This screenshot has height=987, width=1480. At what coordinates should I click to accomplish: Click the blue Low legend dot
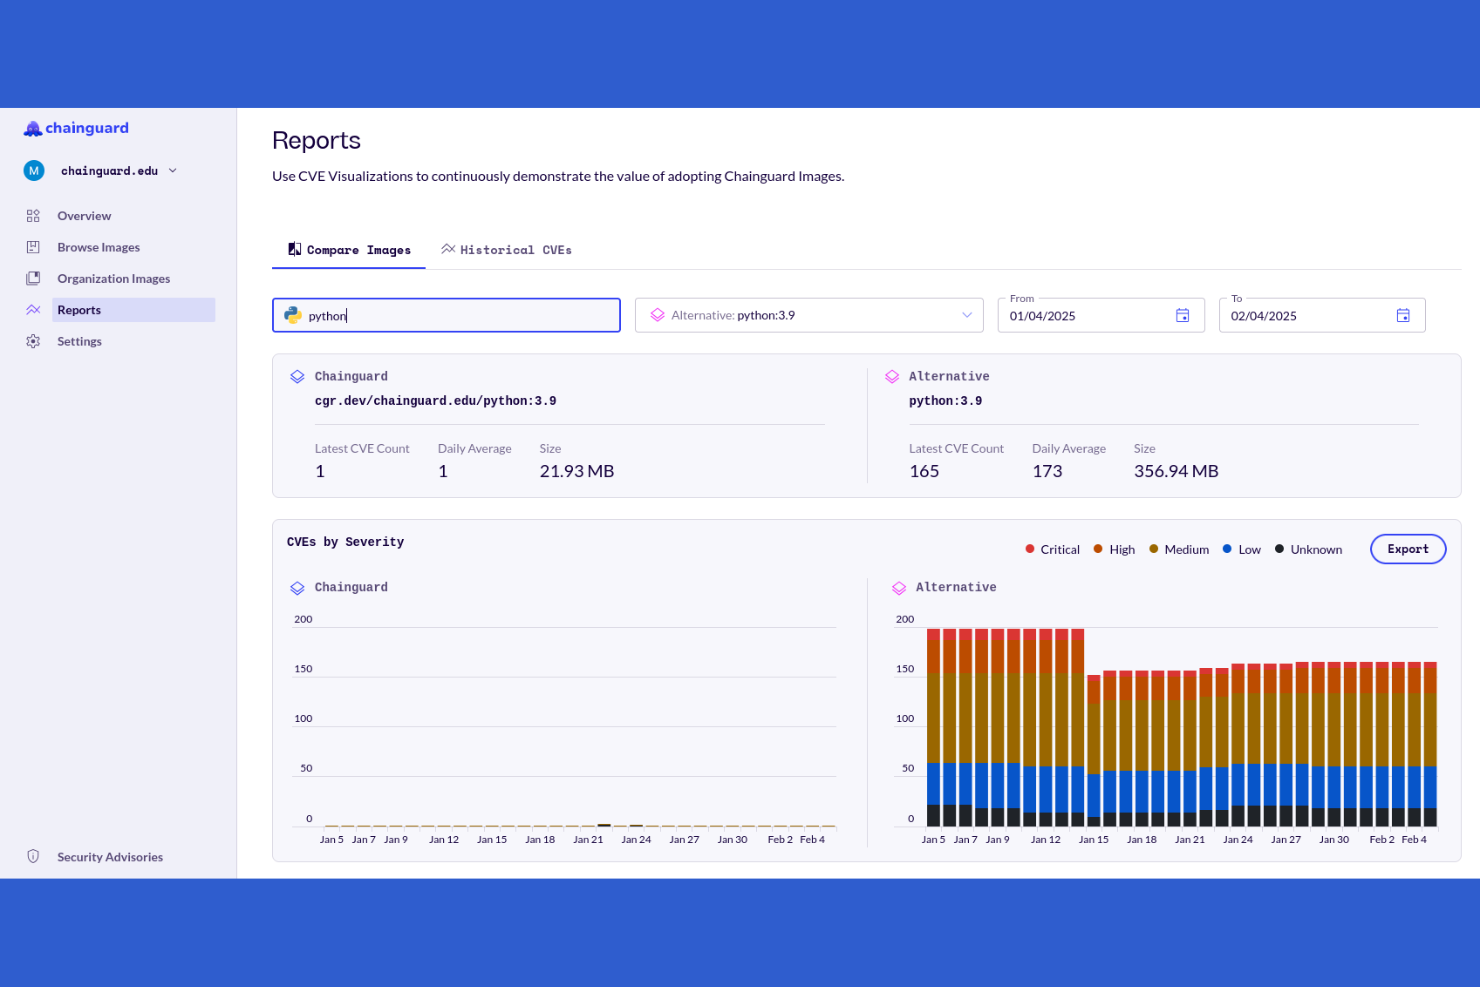[x=1227, y=549]
